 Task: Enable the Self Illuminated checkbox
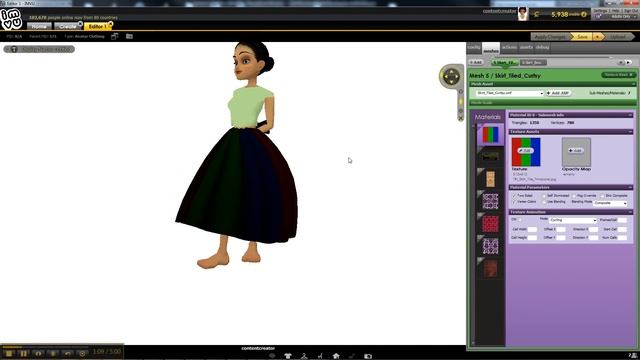[x=544, y=196]
